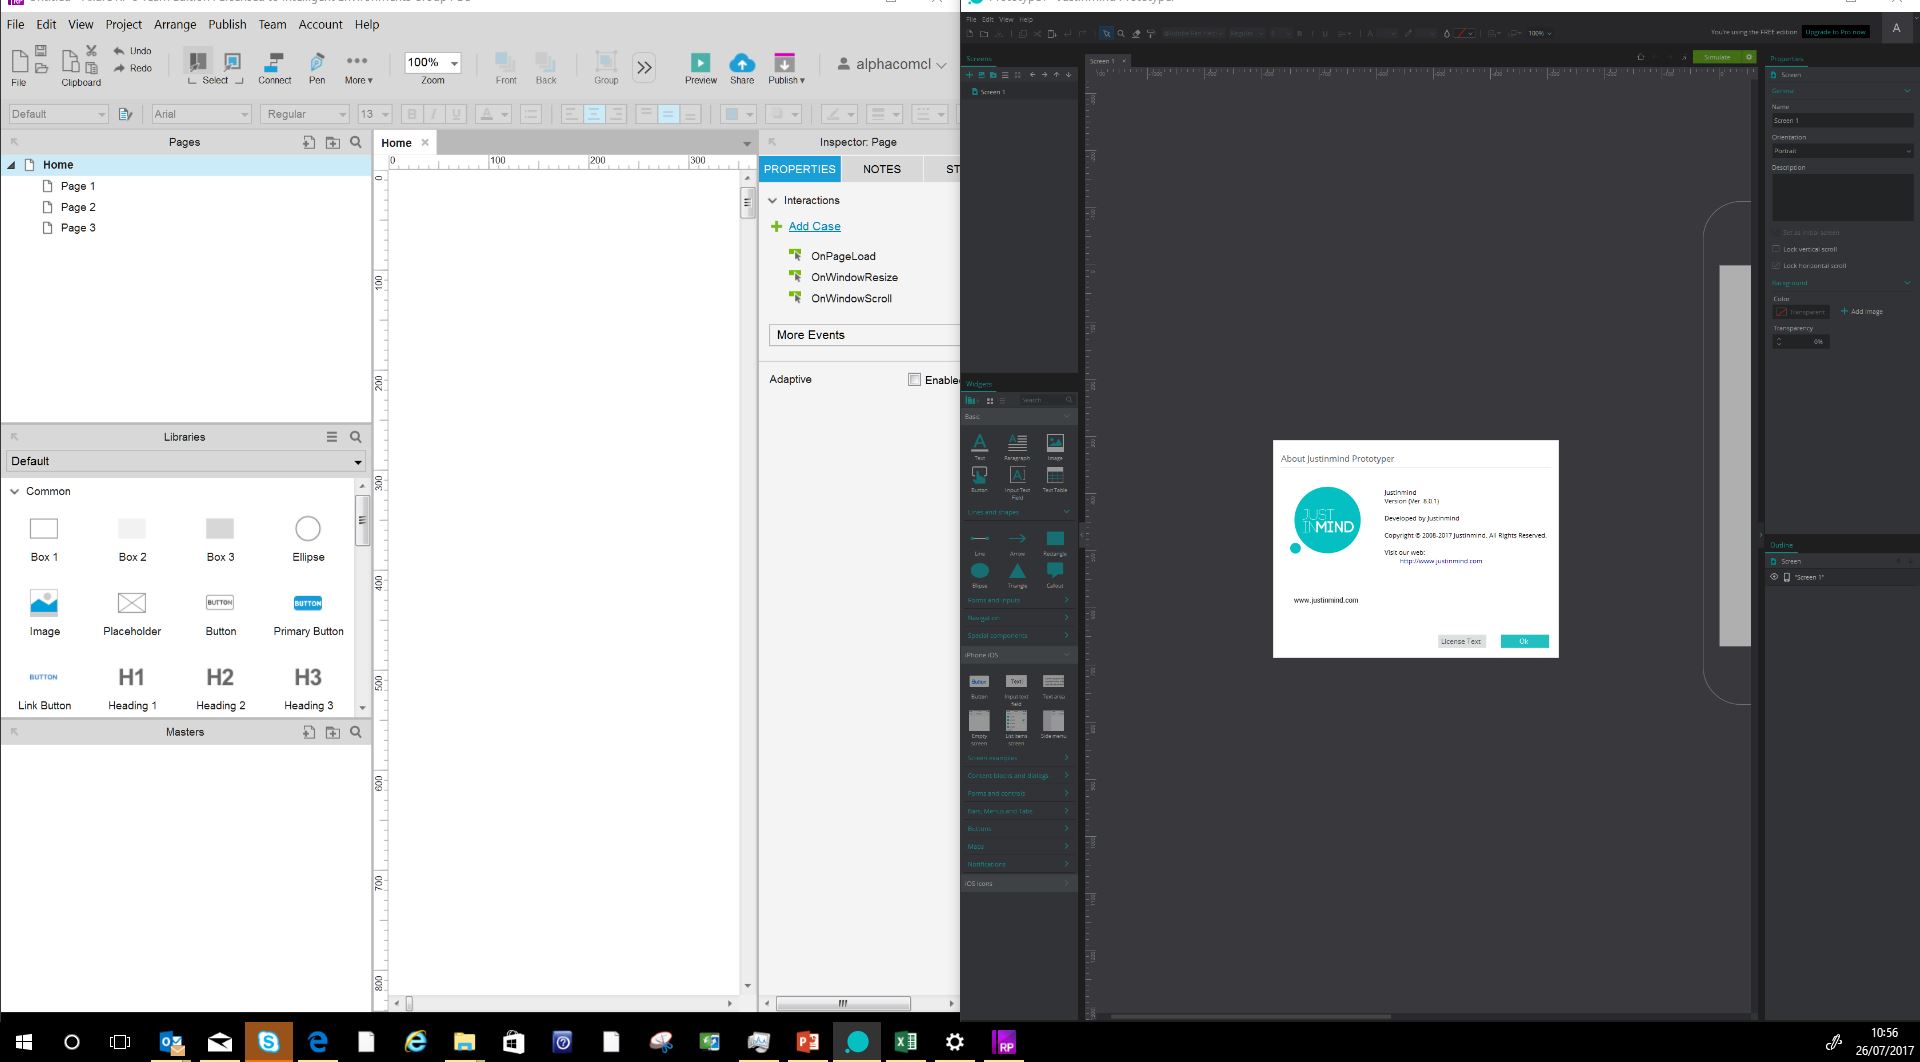Image resolution: width=1920 pixels, height=1062 pixels.
Task: Open Axure RP from the taskbar
Action: (x=1004, y=1043)
